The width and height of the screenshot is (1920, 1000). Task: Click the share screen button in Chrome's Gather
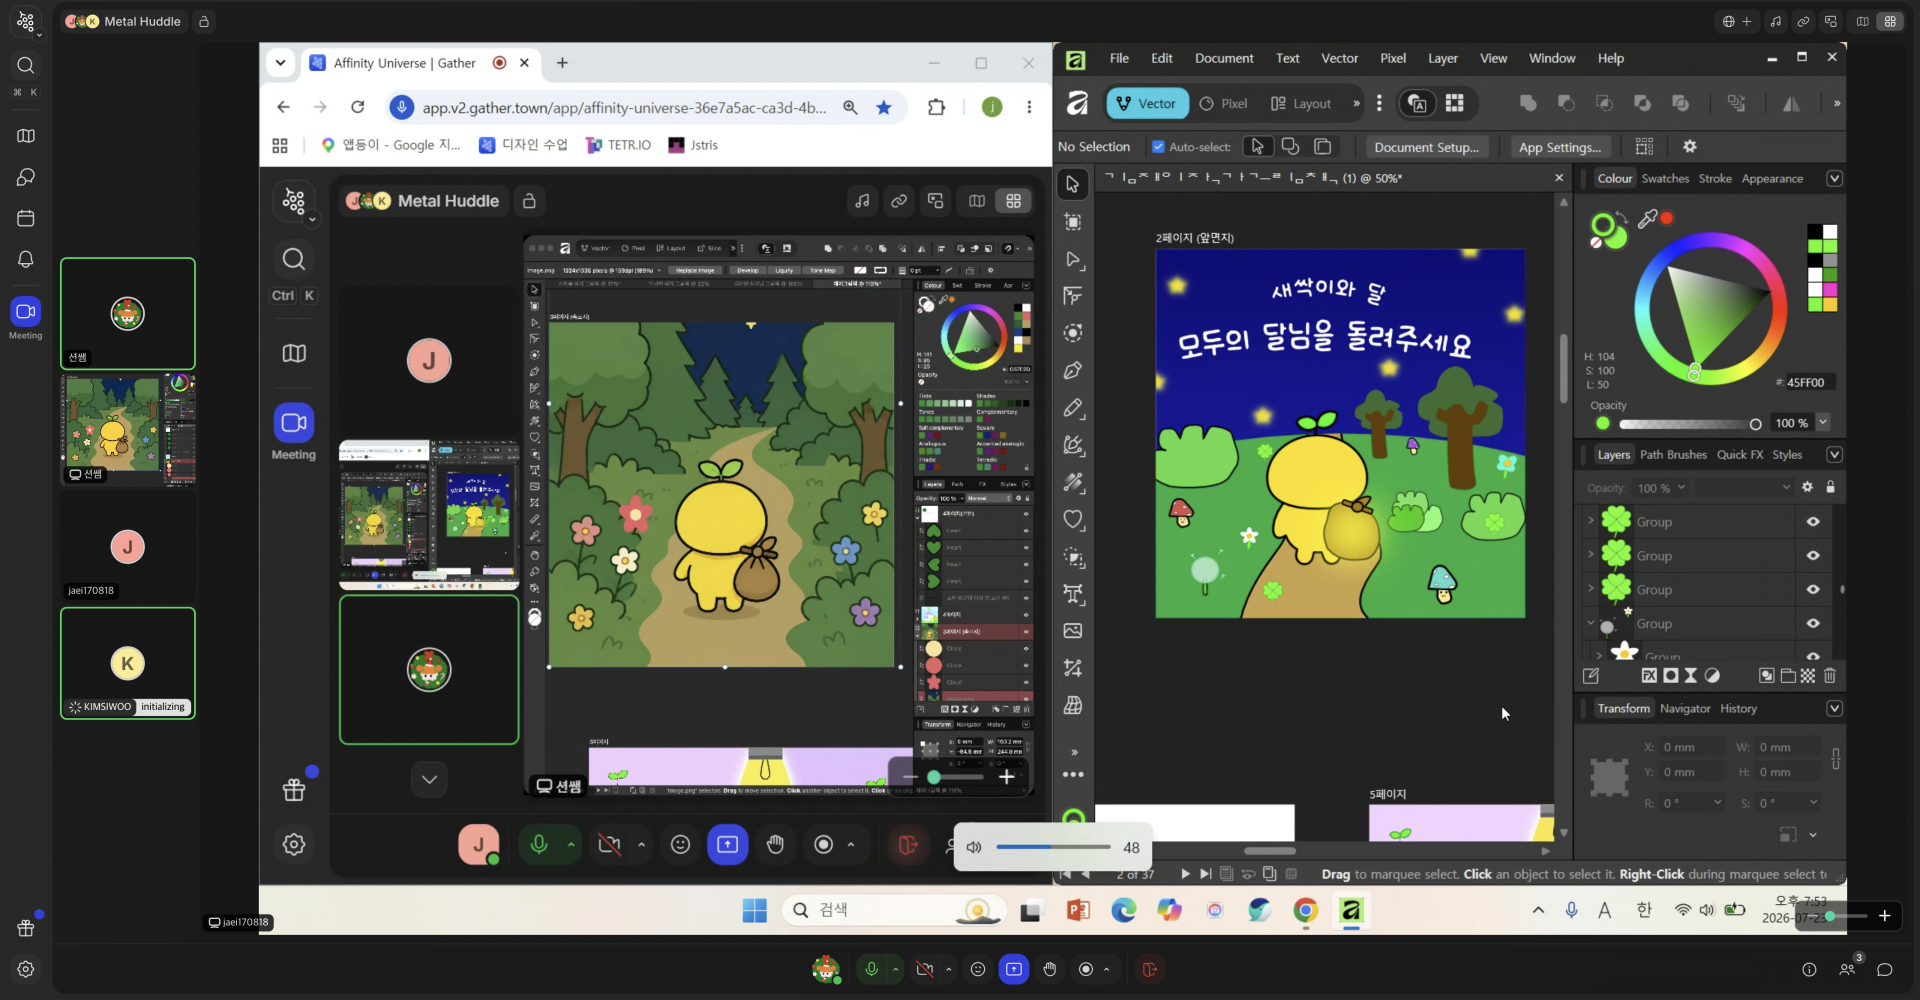coord(727,845)
